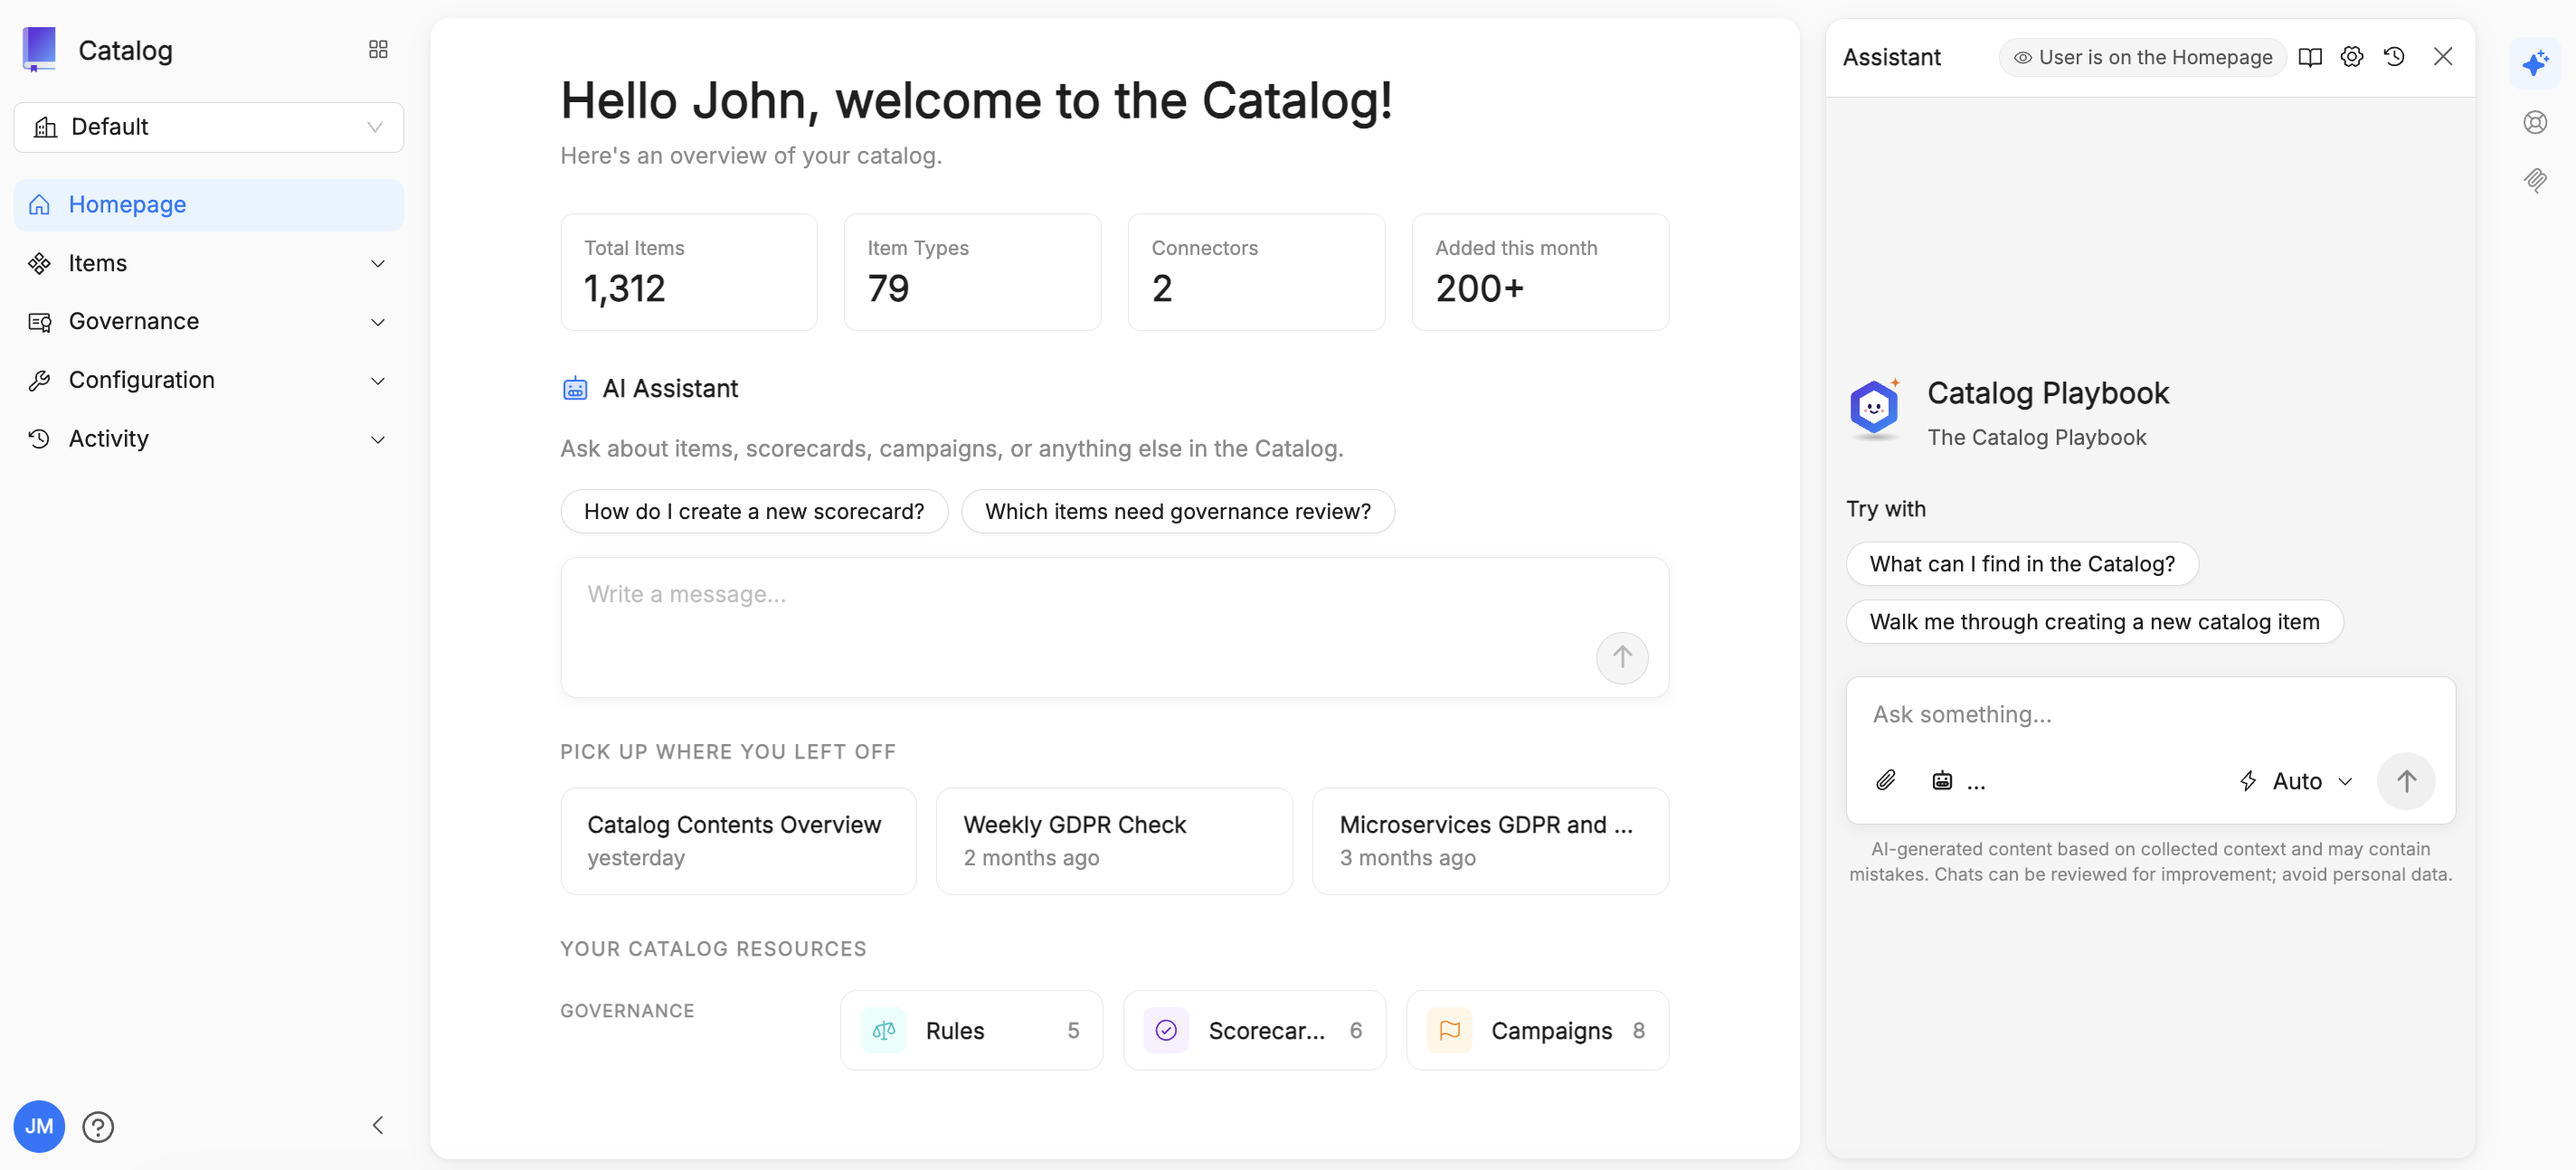Send the Assistant panel message arrow
This screenshot has height=1170, width=2576.
point(2406,781)
